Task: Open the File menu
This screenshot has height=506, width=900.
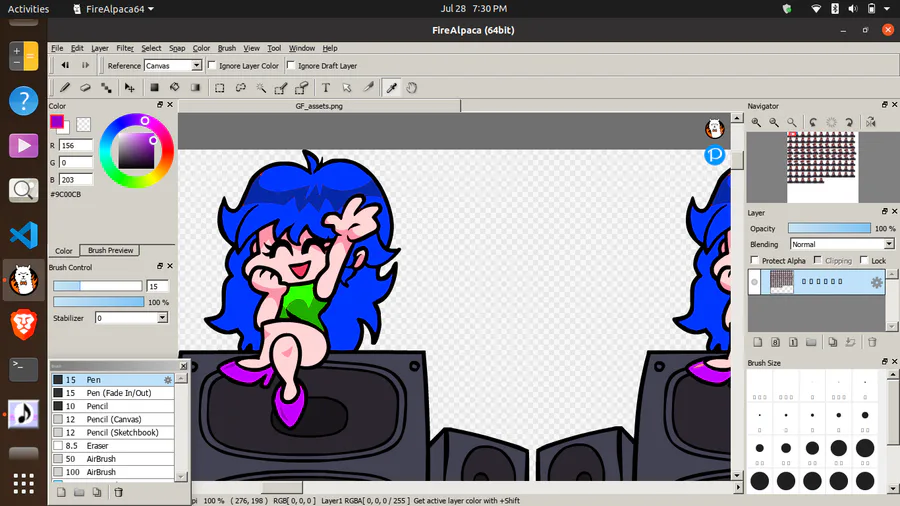Action: coord(57,48)
